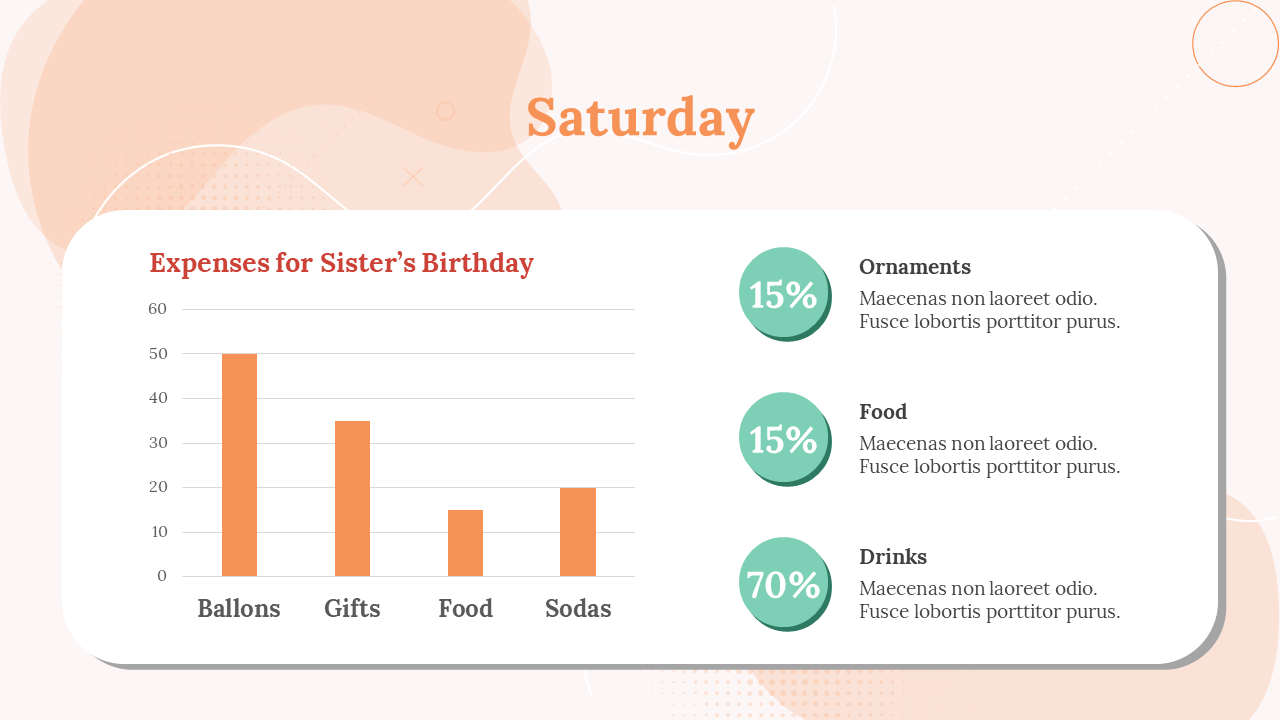Screen dimensions: 1280x720
Task: Click the Food bar in chart
Action: 465,543
